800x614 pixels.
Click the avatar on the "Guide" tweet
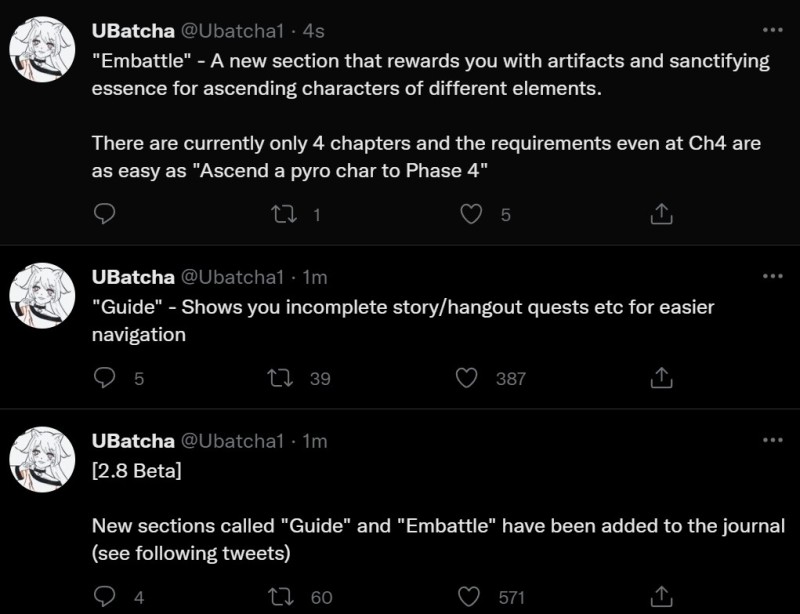tap(42, 296)
